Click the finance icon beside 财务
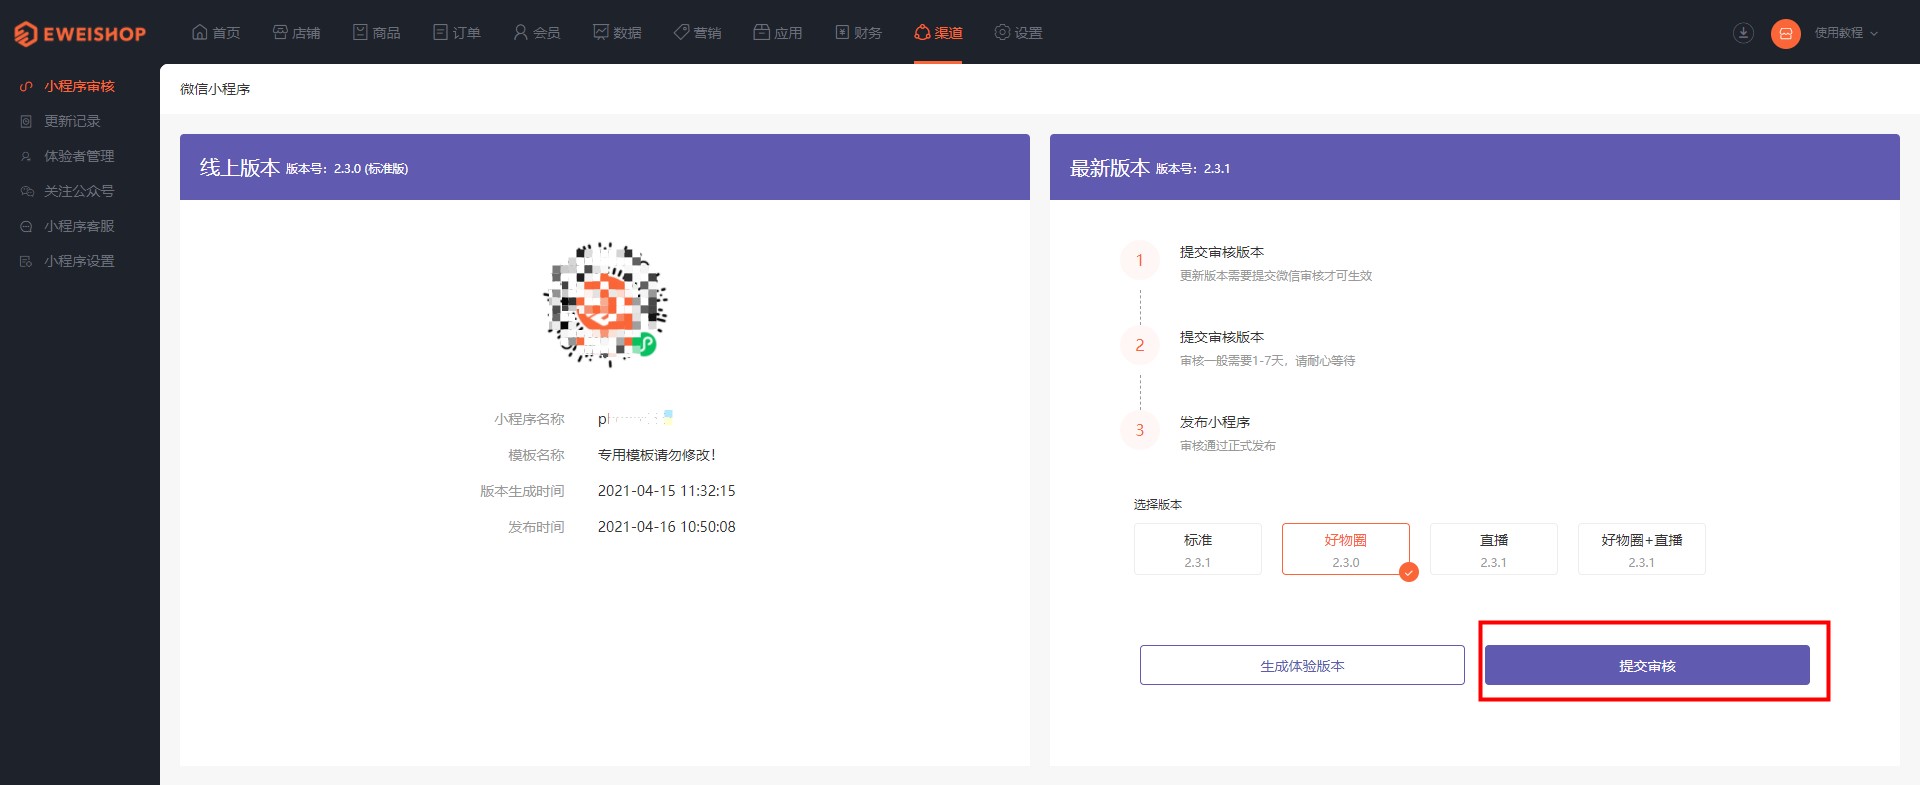Viewport: 1920px width, 785px height. (842, 32)
